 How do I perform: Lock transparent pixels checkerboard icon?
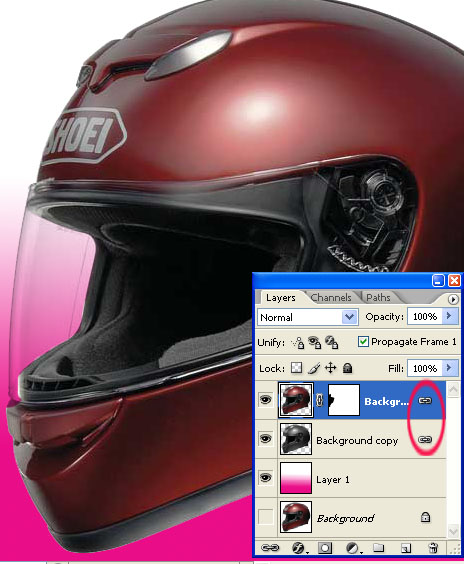click(296, 368)
